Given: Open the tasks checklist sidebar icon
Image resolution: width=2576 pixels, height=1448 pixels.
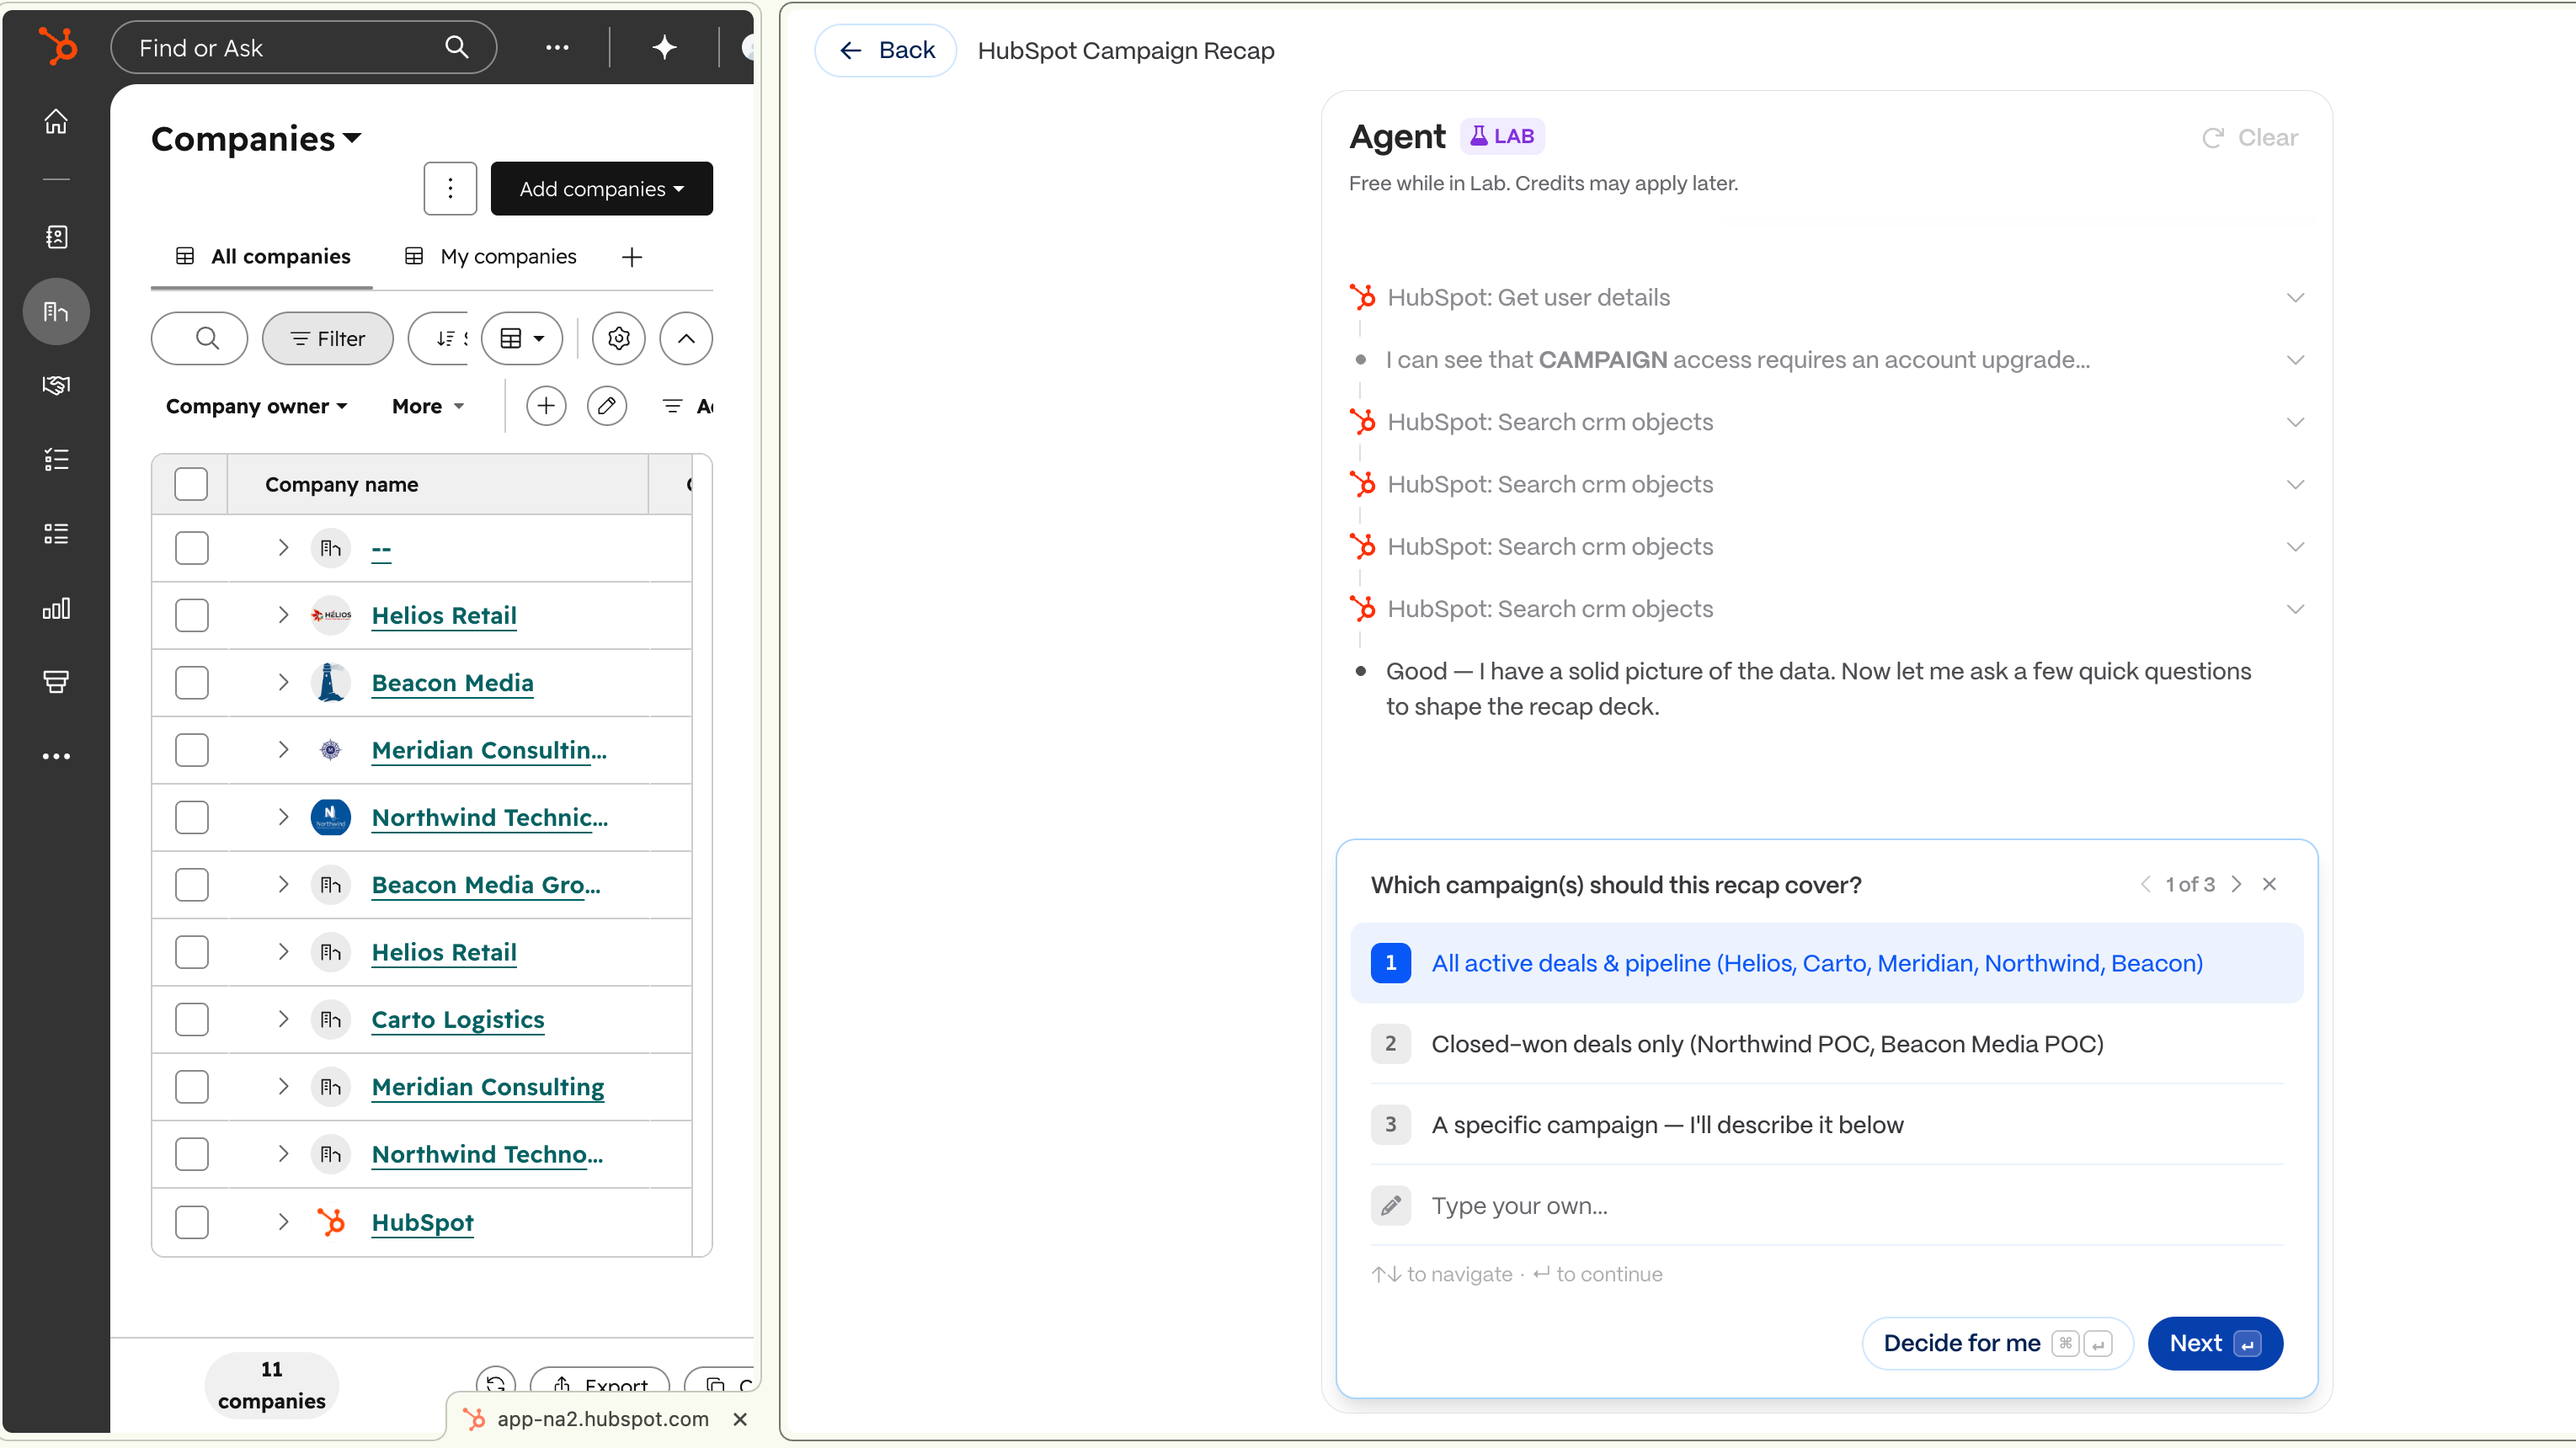Looking at the screenshot, I should coord(56,459).
